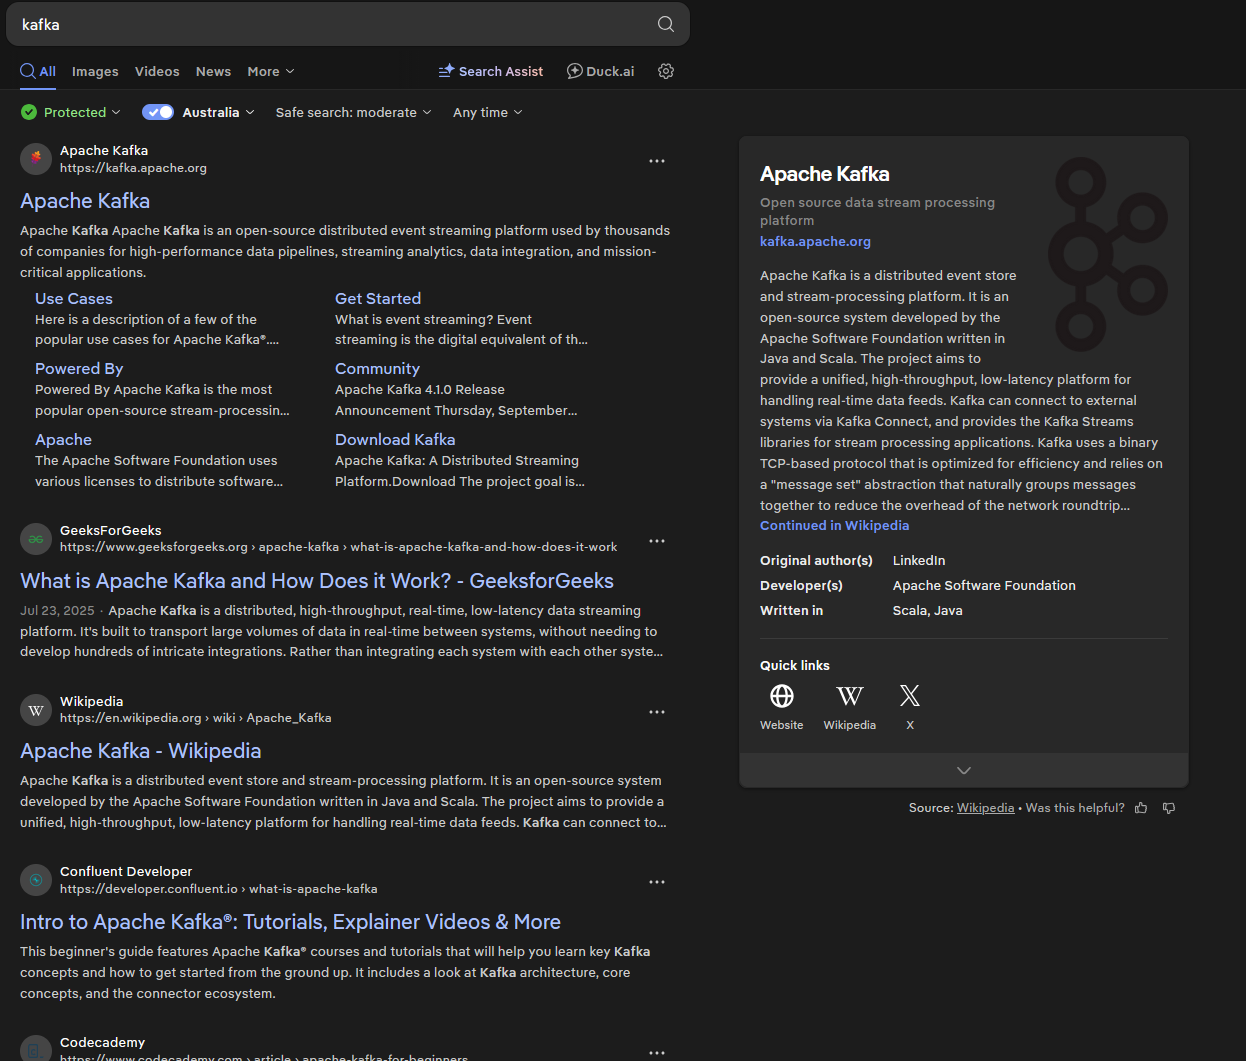Click the geeksforgeeks.org result URL
This screenshot has height=1061, width=1246.
338,547
